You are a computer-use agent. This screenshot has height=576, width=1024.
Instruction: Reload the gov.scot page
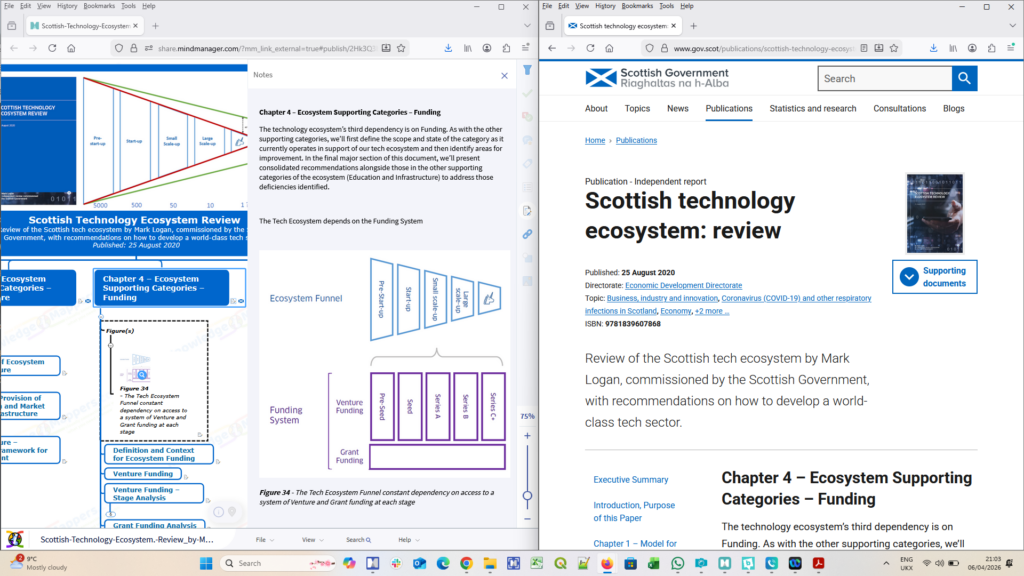pyautogui.click(x=590, y=48)
